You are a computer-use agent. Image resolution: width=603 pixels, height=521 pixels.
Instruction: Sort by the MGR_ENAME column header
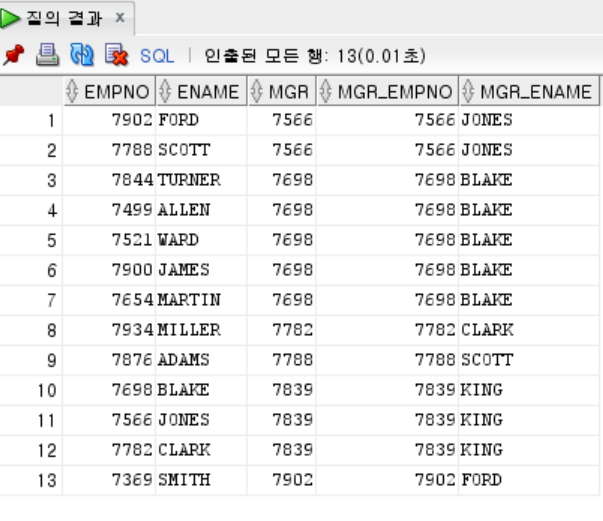click(x=529, y=92)
